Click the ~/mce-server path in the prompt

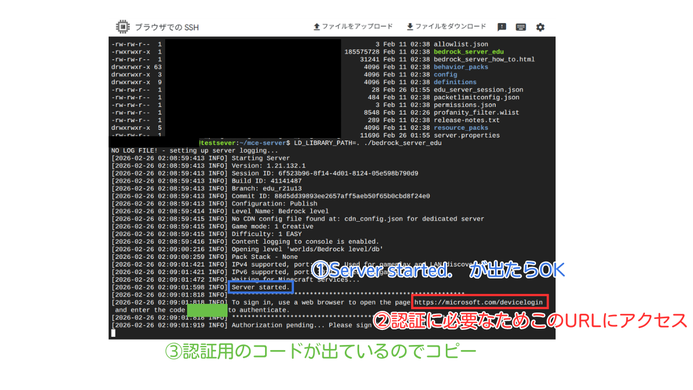pos(263,143)
